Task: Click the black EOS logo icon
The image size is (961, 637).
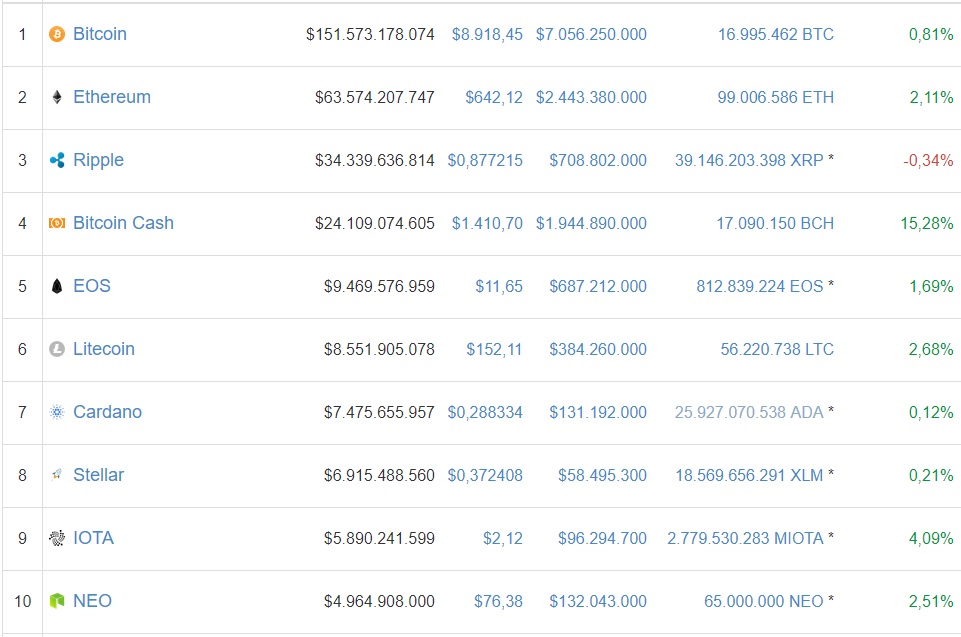Action: tap(57, 286)
